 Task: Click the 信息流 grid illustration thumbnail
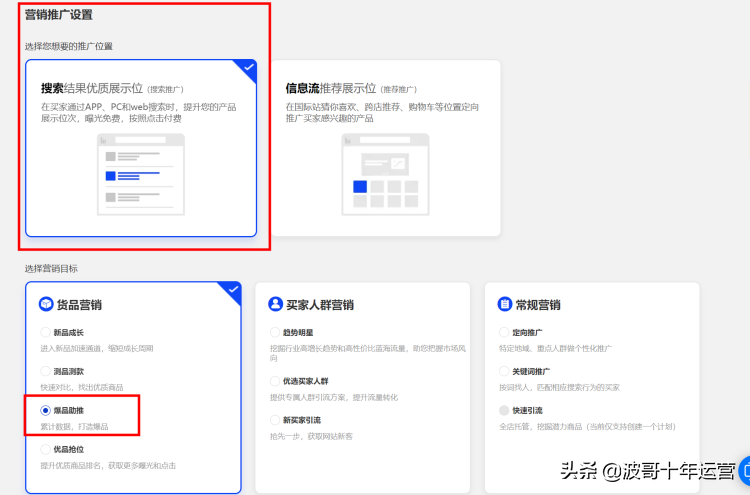tap(386, 175)
